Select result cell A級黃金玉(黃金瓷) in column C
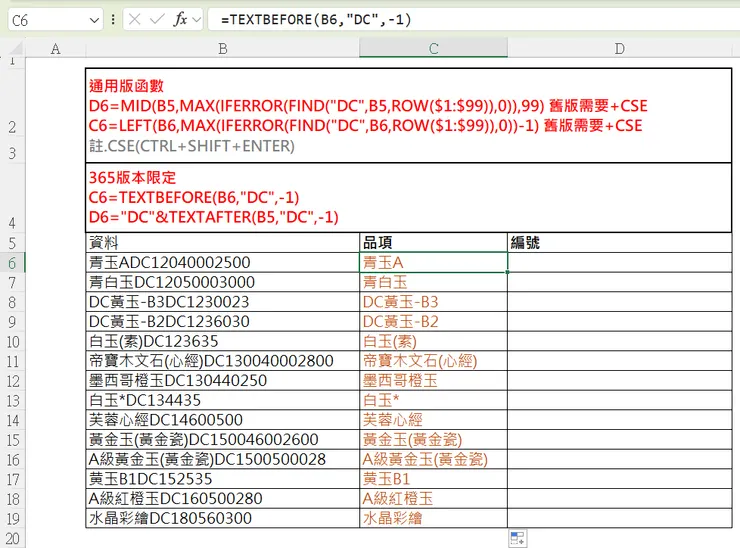The image size is (740, 548). 433,459
